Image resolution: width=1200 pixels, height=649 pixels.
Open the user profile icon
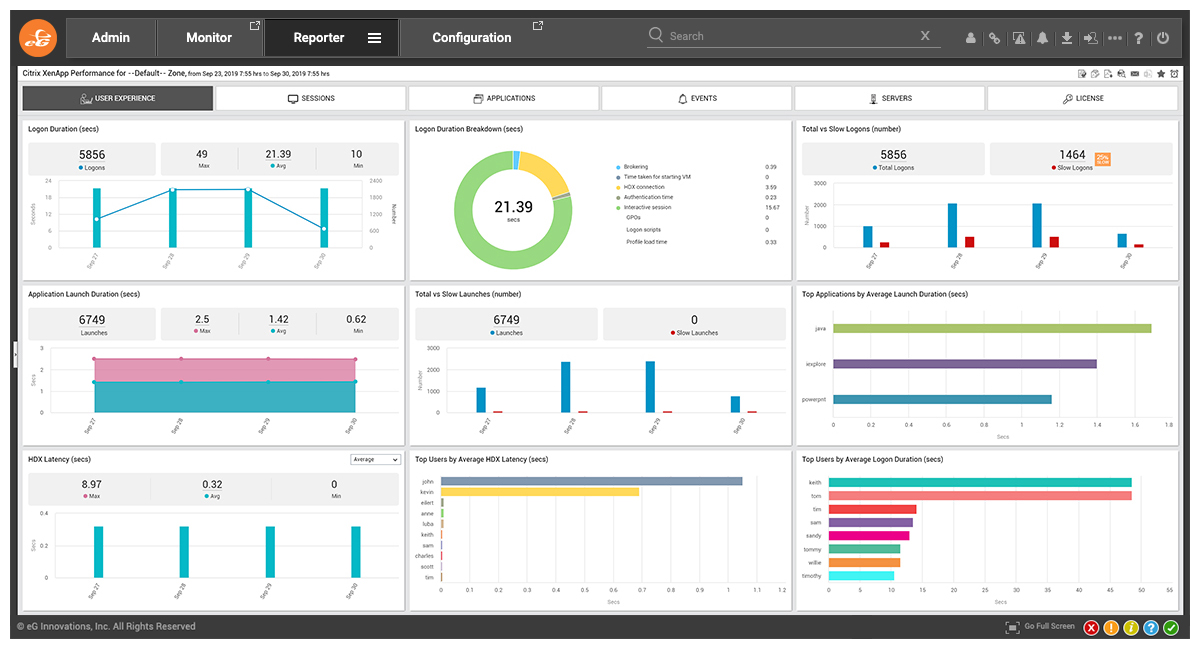970,38
